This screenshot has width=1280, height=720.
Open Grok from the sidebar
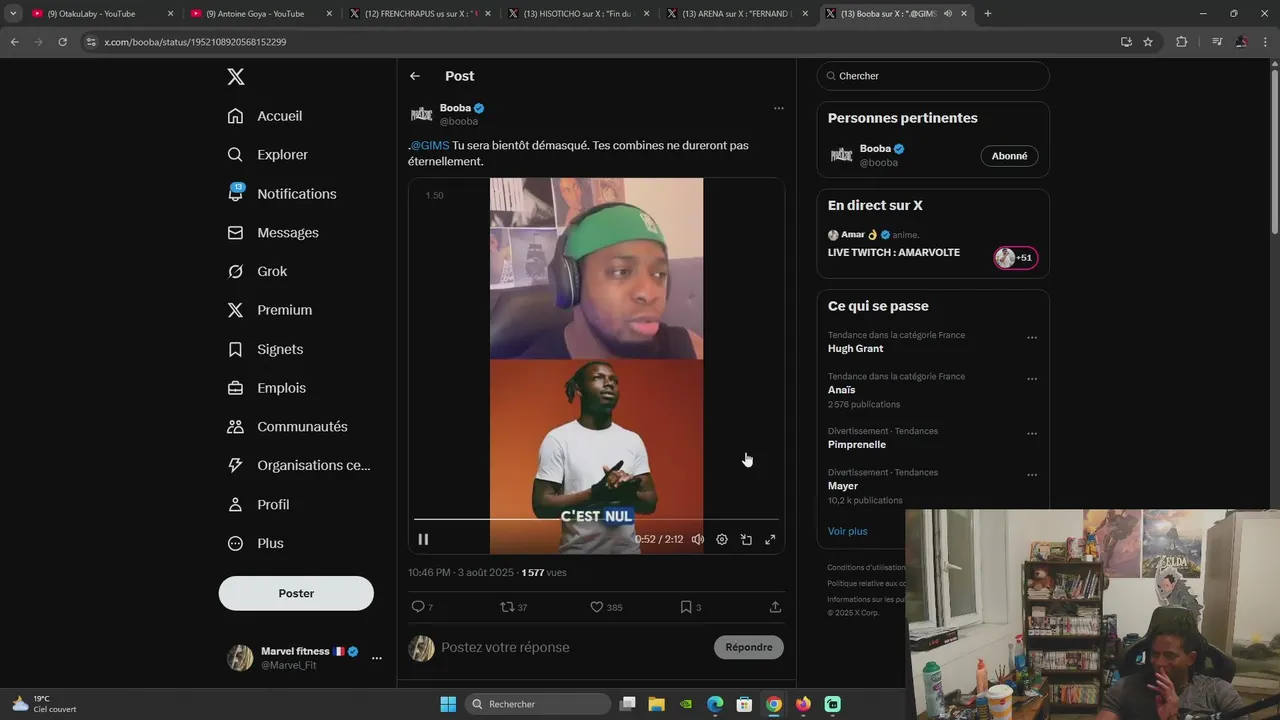[x=257, y=272]
